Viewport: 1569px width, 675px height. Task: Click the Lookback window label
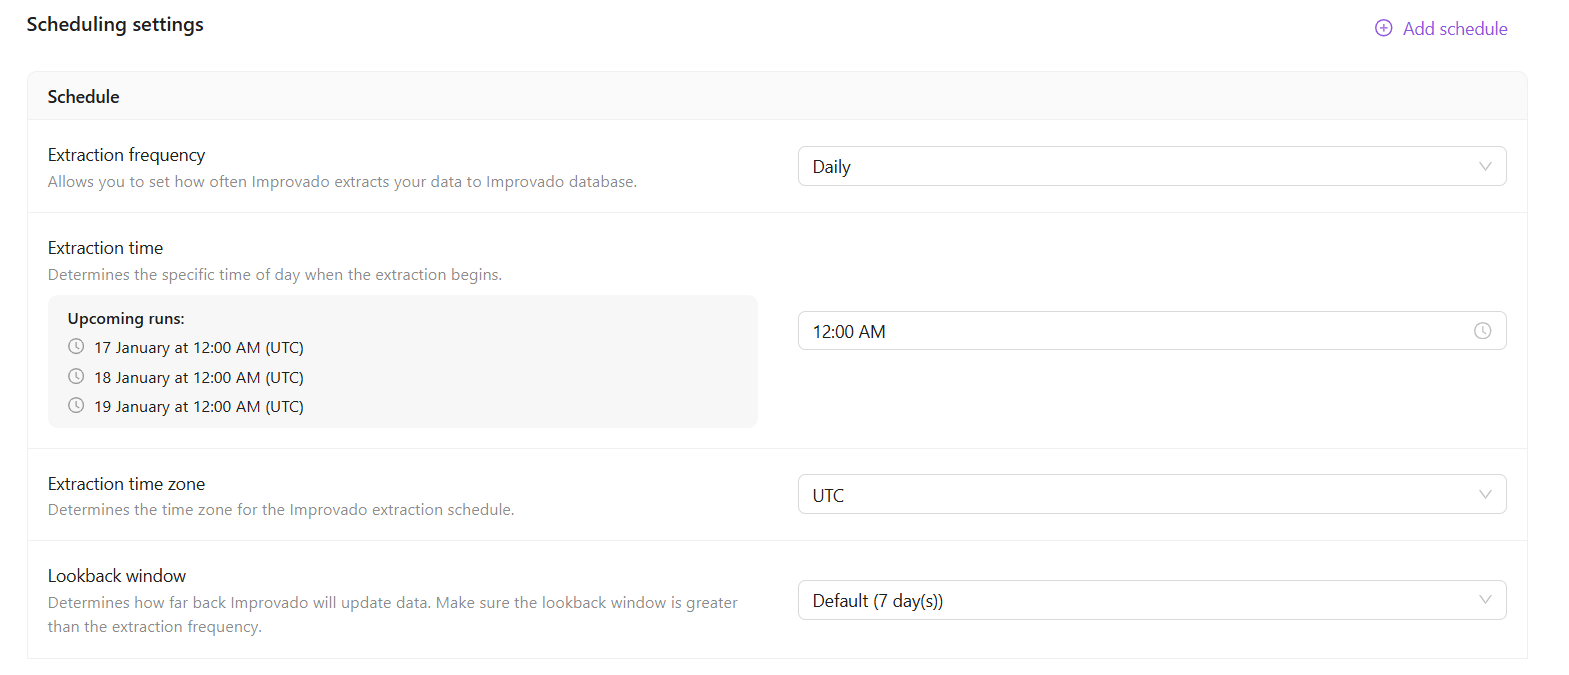pyautogui.click(x=117, y=576)
